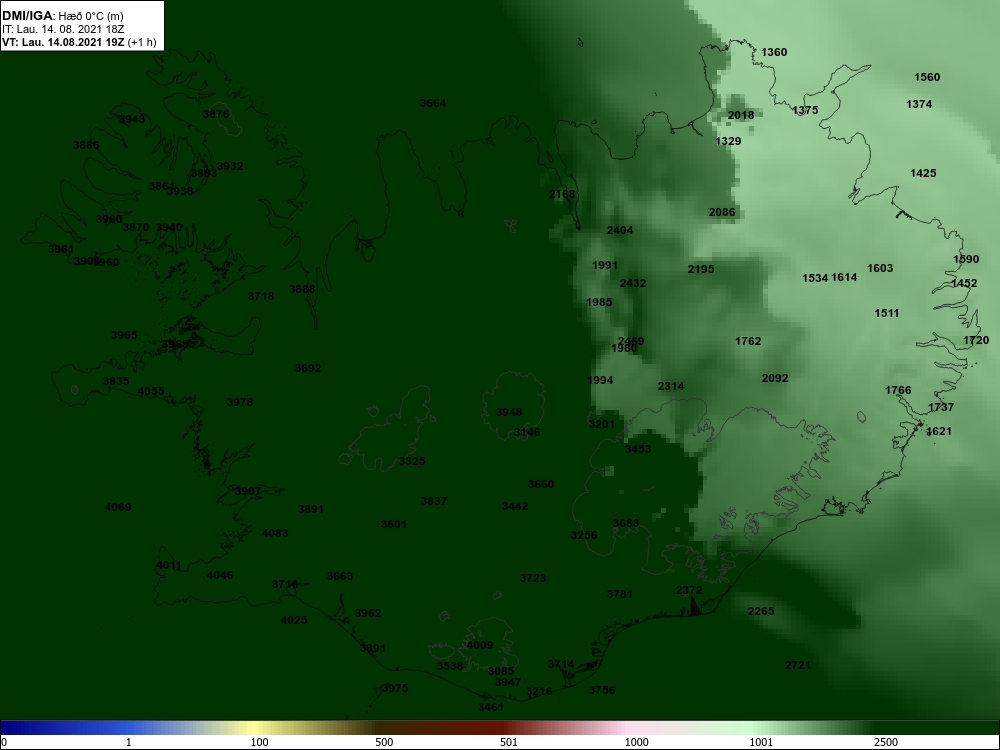Select the map value 2018

tap(741, 115)
